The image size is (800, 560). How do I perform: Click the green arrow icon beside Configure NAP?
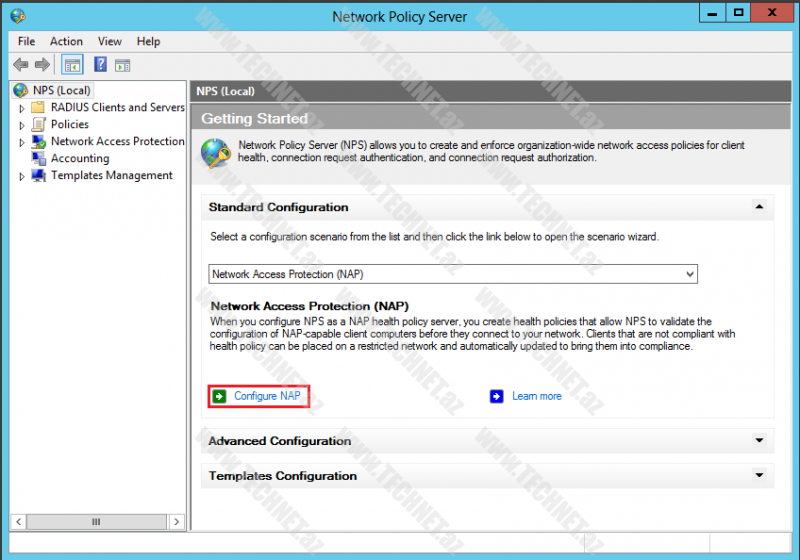pos(219,396)
